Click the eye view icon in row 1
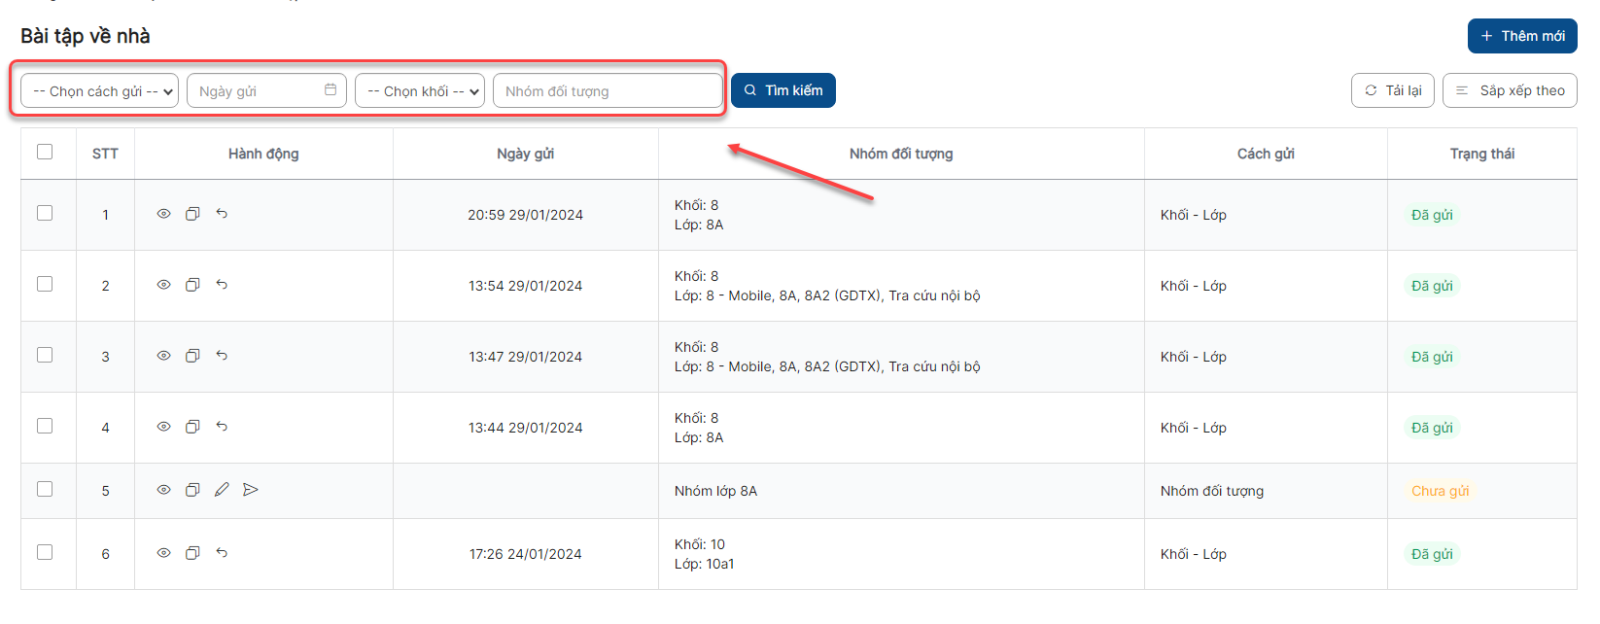 pyautogui.click(x=164, y=214)
